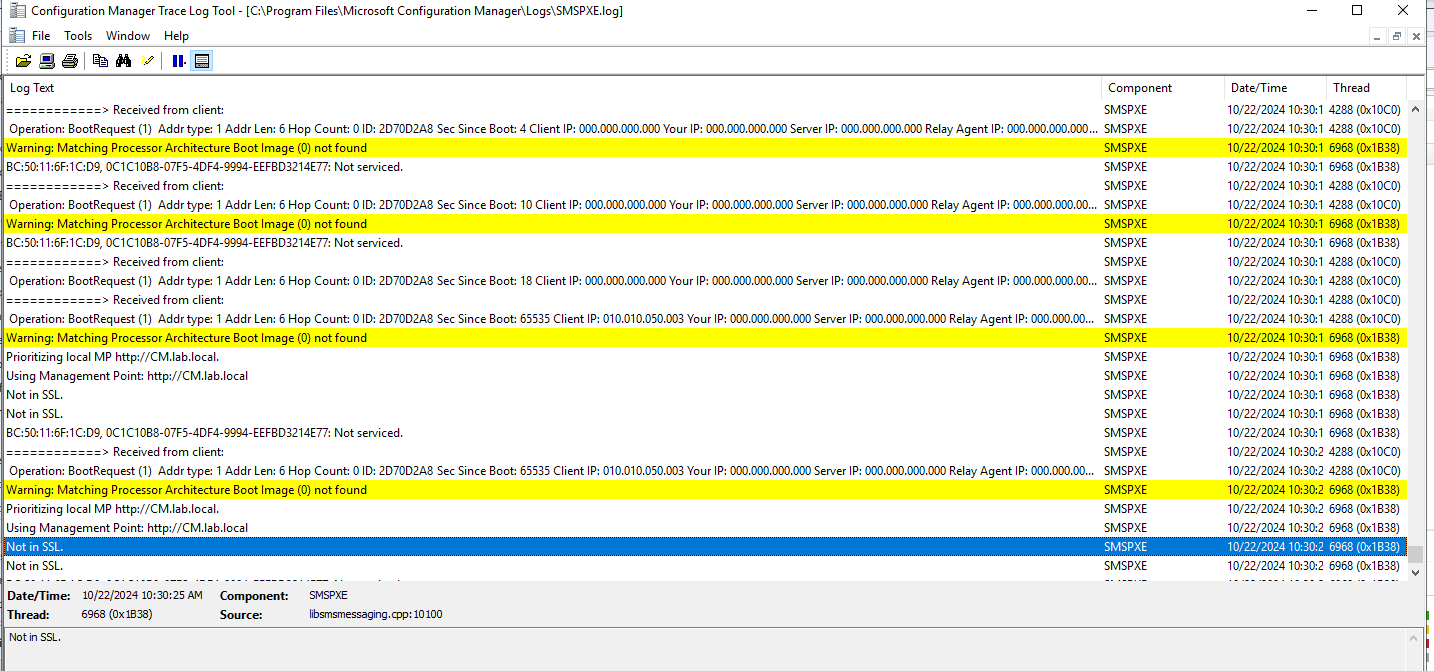Find text using the binoculars icon

123,60
